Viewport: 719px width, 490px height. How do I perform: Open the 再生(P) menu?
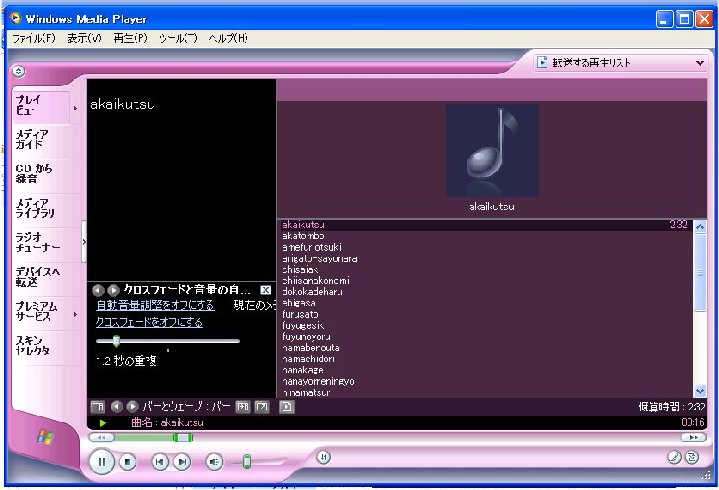pos(131,38)
